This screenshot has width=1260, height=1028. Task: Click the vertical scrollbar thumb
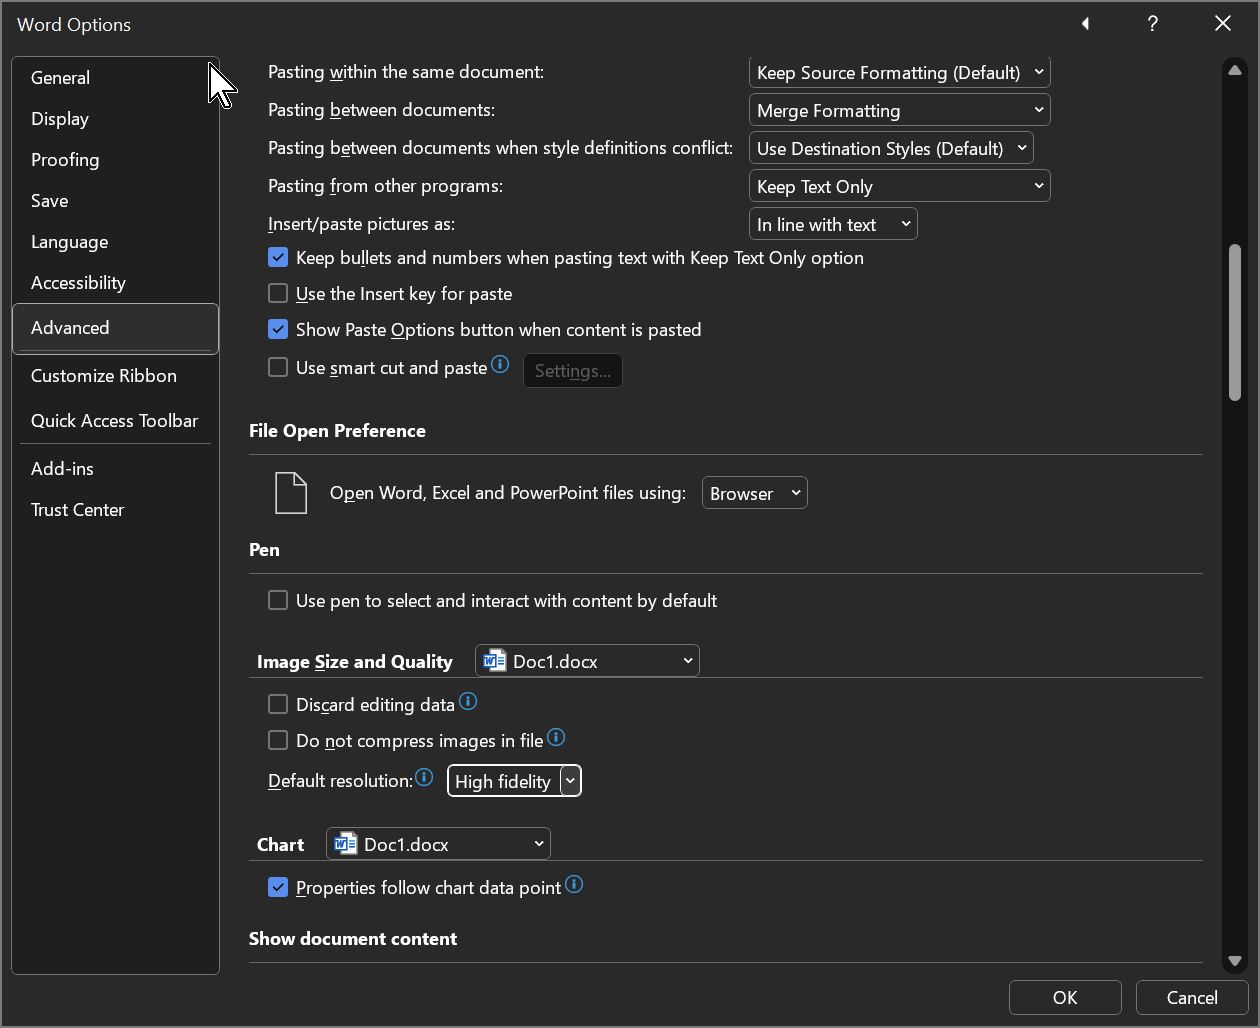[x=1235, y=322]
